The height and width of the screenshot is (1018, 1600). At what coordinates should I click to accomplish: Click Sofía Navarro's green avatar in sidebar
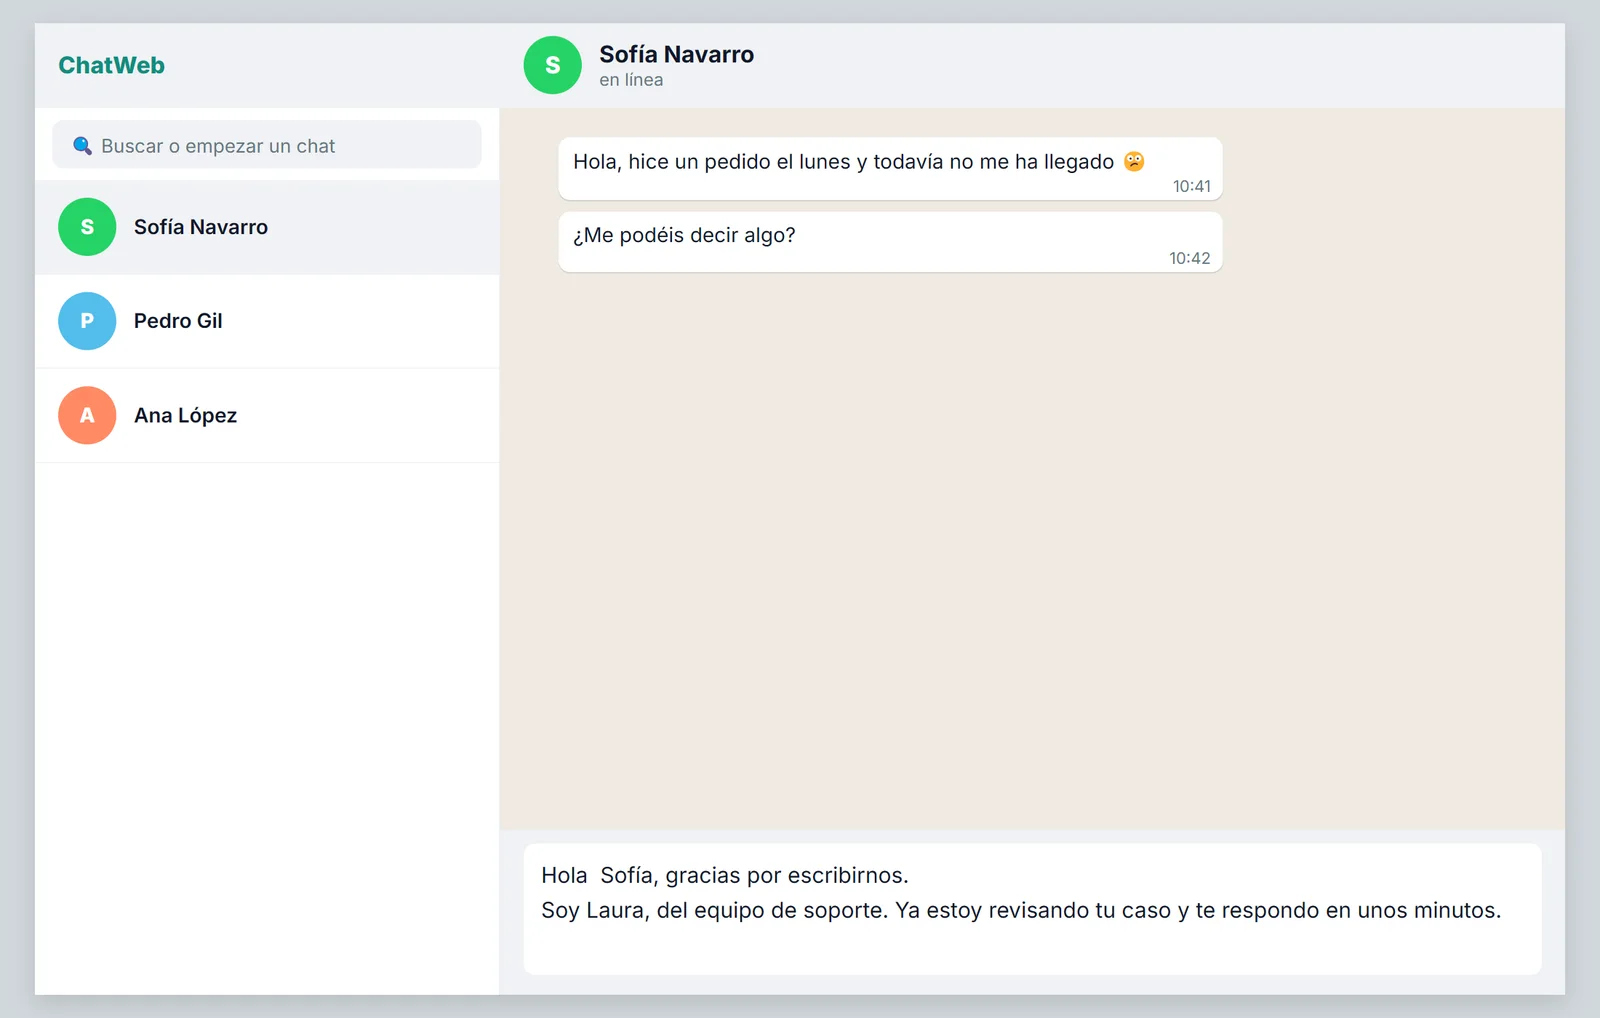(87, 227)
